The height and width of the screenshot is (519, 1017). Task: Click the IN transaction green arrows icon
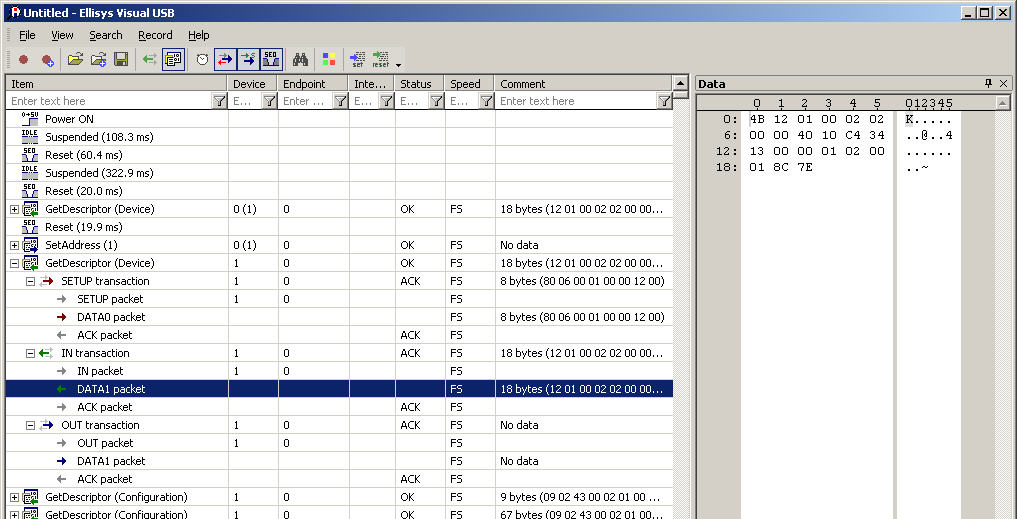[x=46, y=354]
